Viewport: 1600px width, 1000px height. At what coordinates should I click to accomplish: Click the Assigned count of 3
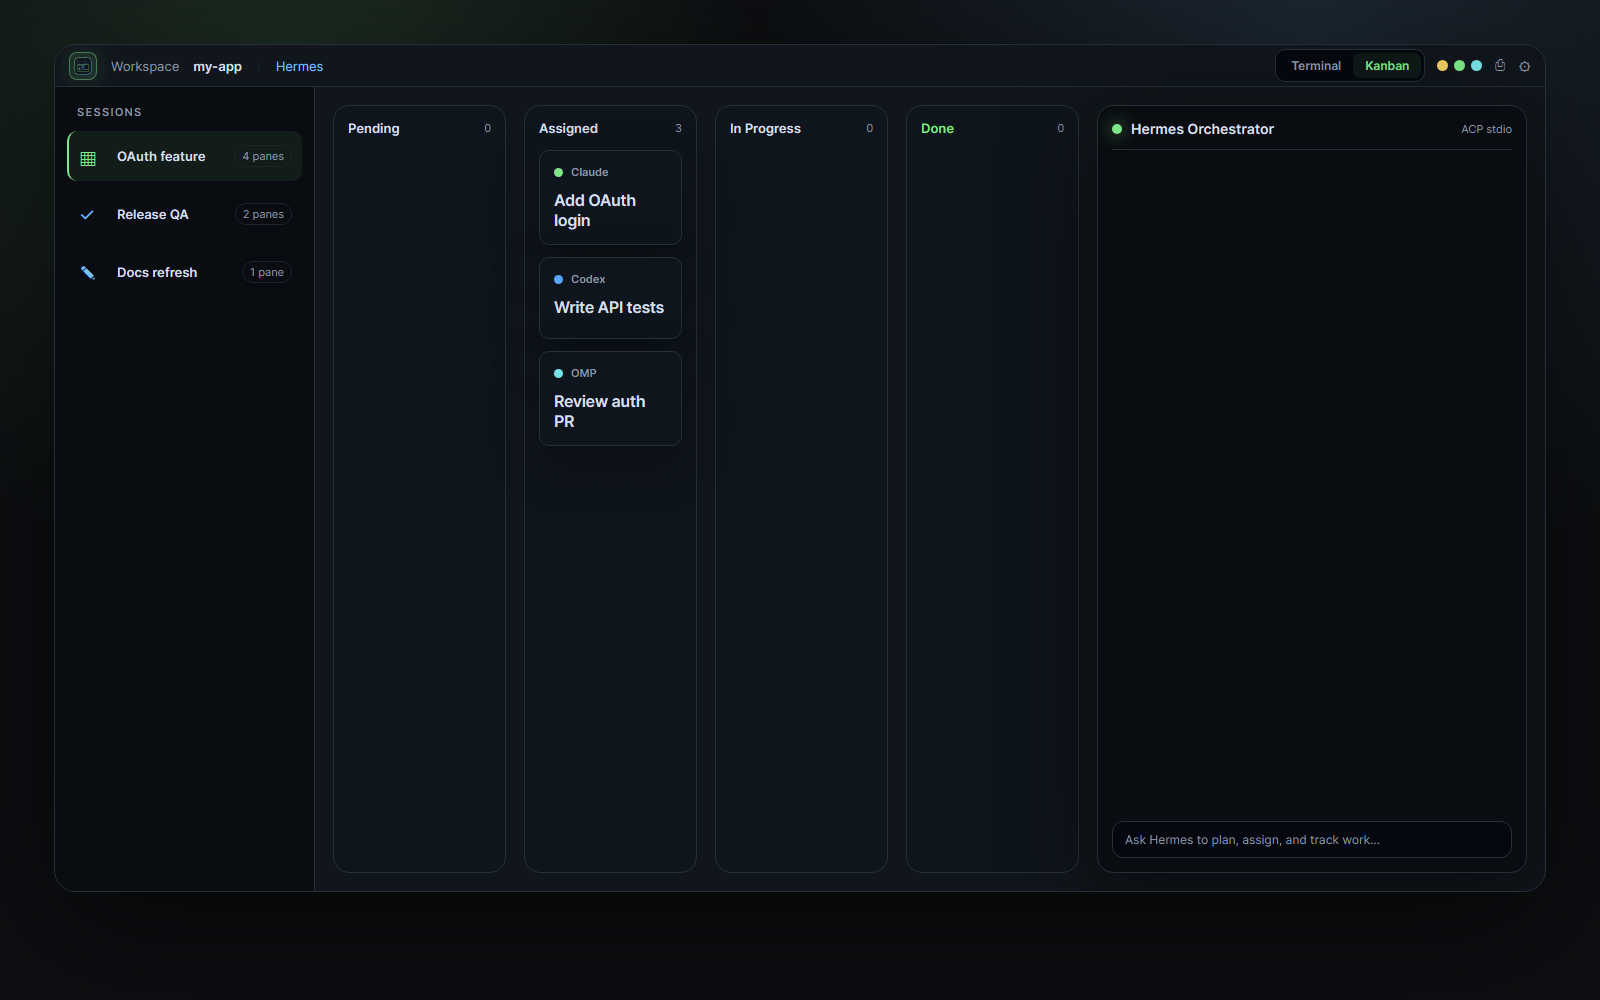click(678, 129)
